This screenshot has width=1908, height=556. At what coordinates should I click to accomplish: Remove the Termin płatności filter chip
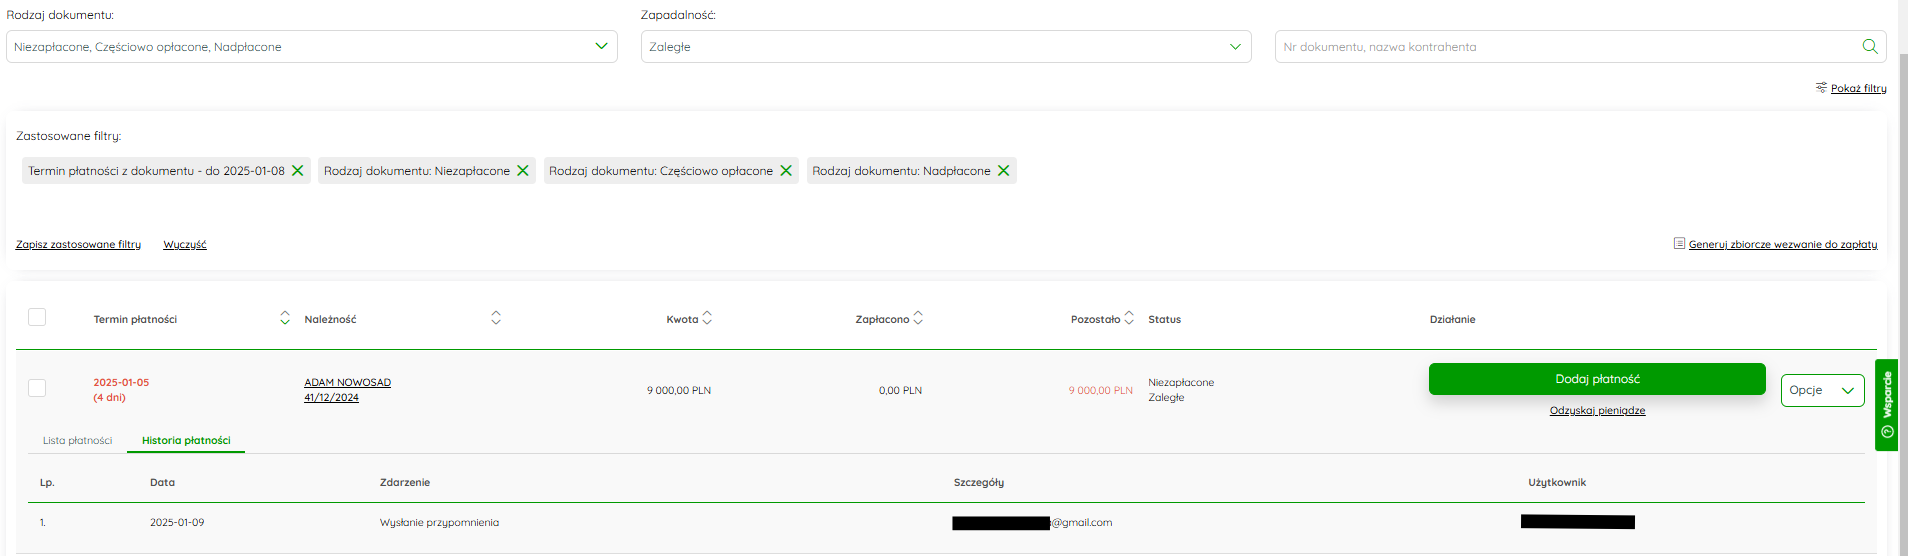pos(297,171)
